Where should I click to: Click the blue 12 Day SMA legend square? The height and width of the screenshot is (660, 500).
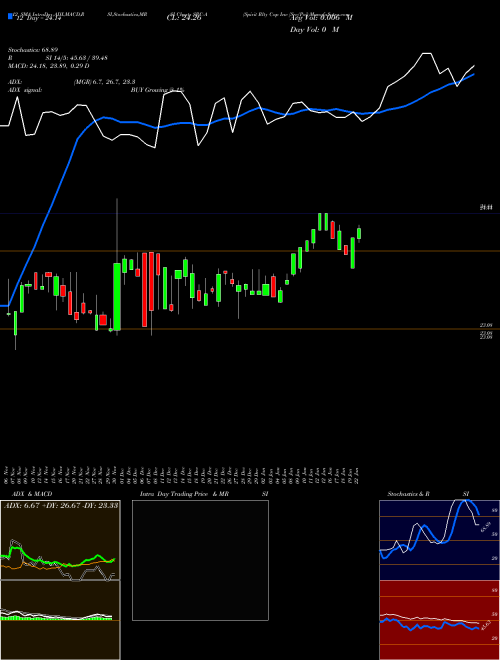point(11,17)
